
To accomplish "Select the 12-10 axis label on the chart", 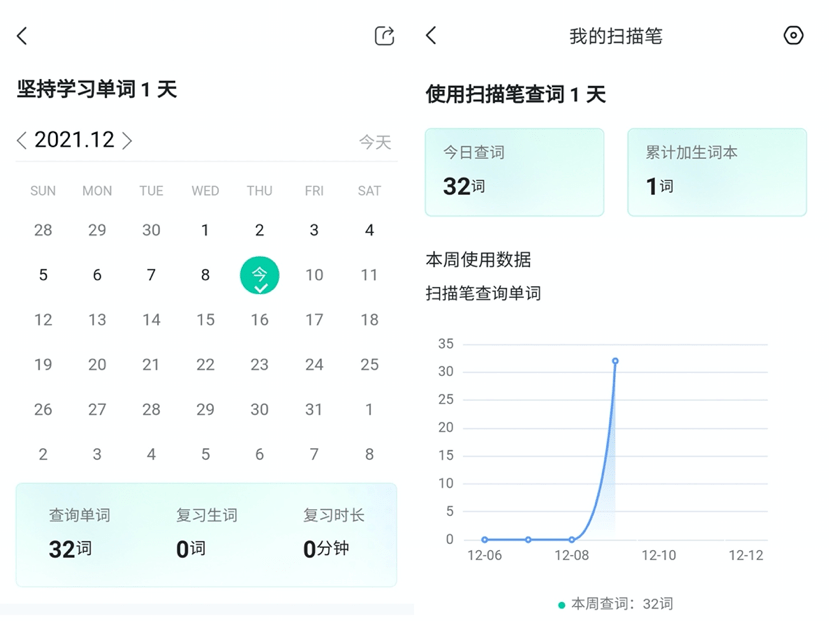I will (x=660, y=556).
